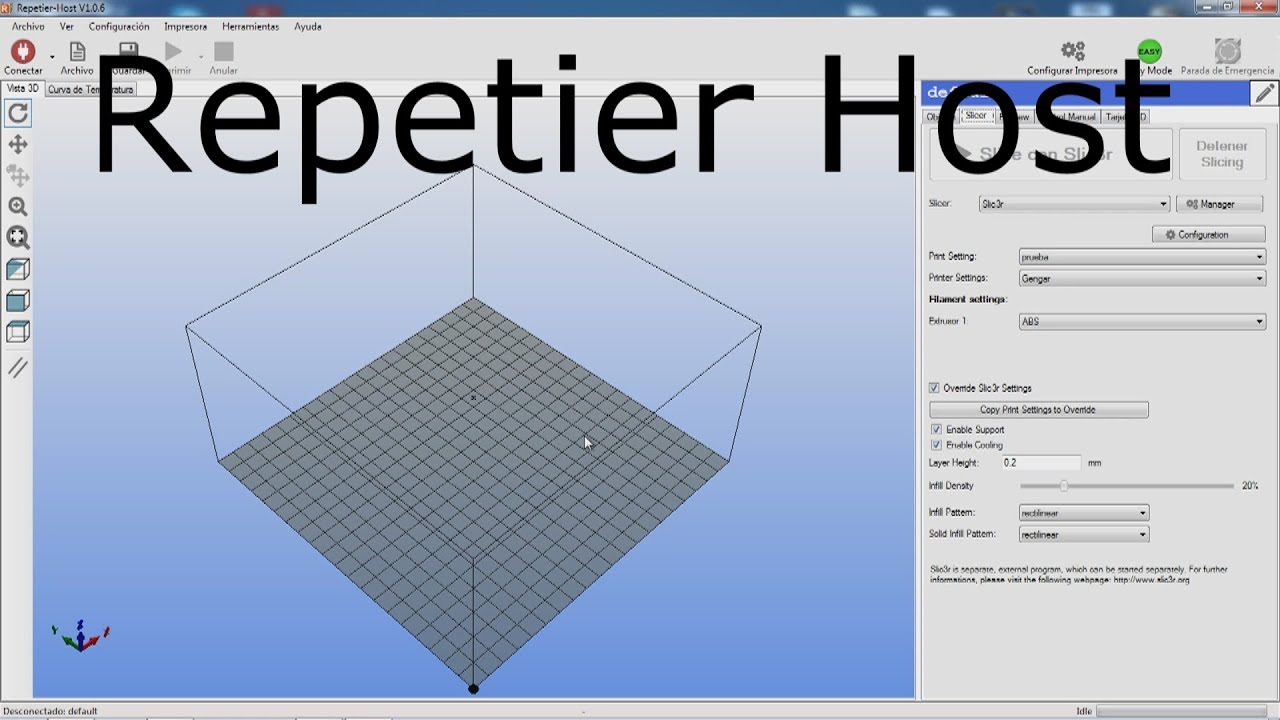
Task: Toggle parallel projection diagonal lines icon
Action: tap(18, 368)
